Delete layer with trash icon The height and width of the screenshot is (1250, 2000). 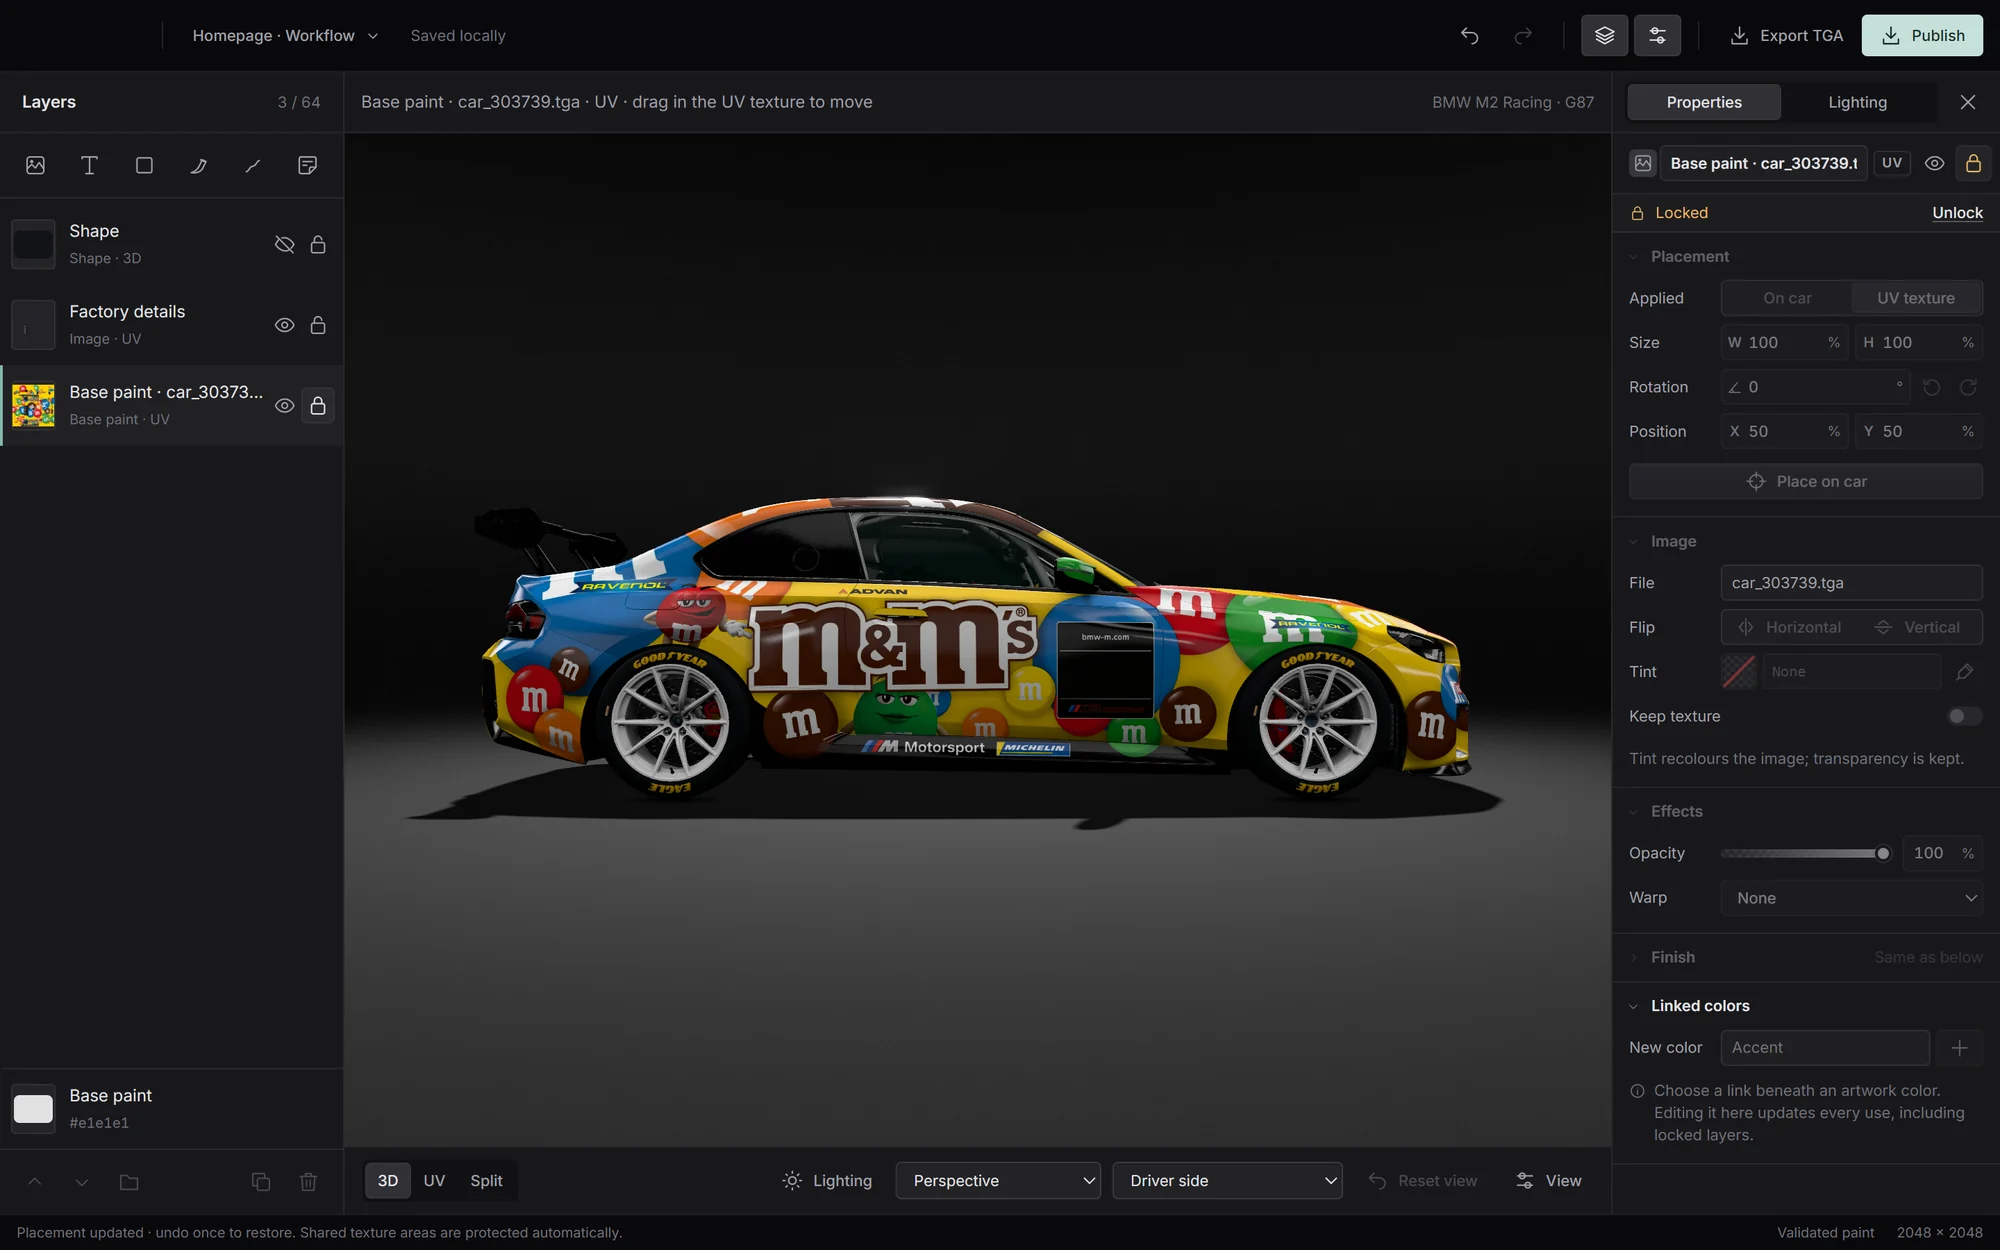pyautogui.click(x=308, y=1182)
